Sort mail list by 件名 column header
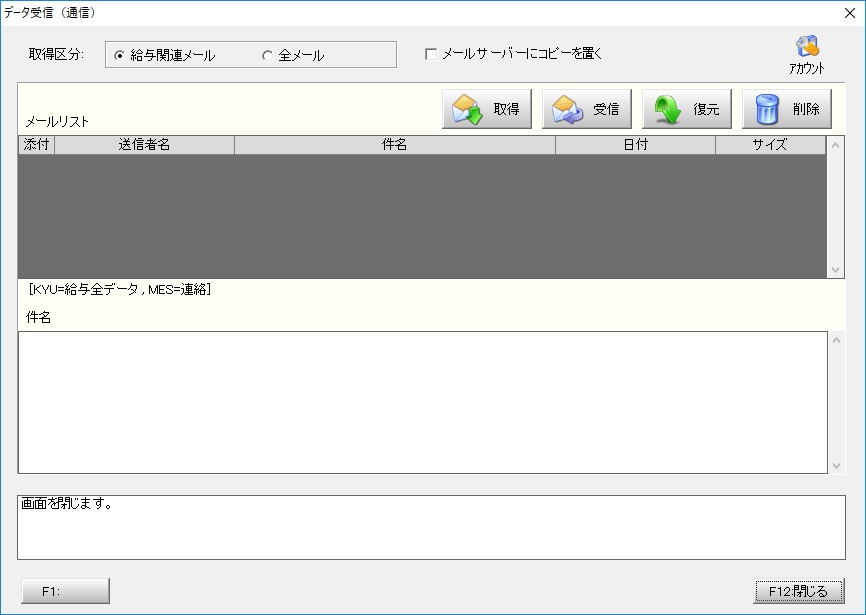The height and width of the screenshot is (615, 866). (x=394, y=145)
